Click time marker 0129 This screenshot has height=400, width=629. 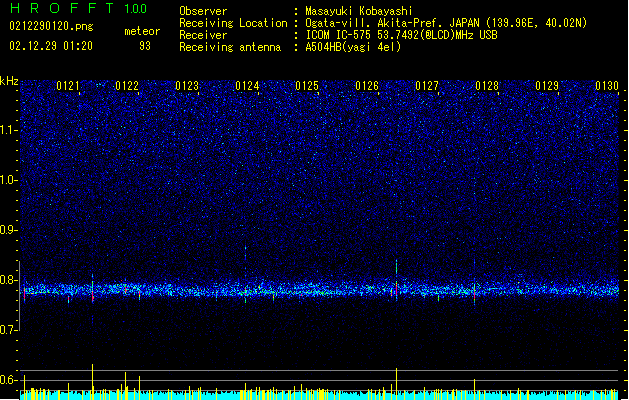[x=547, y=86]
